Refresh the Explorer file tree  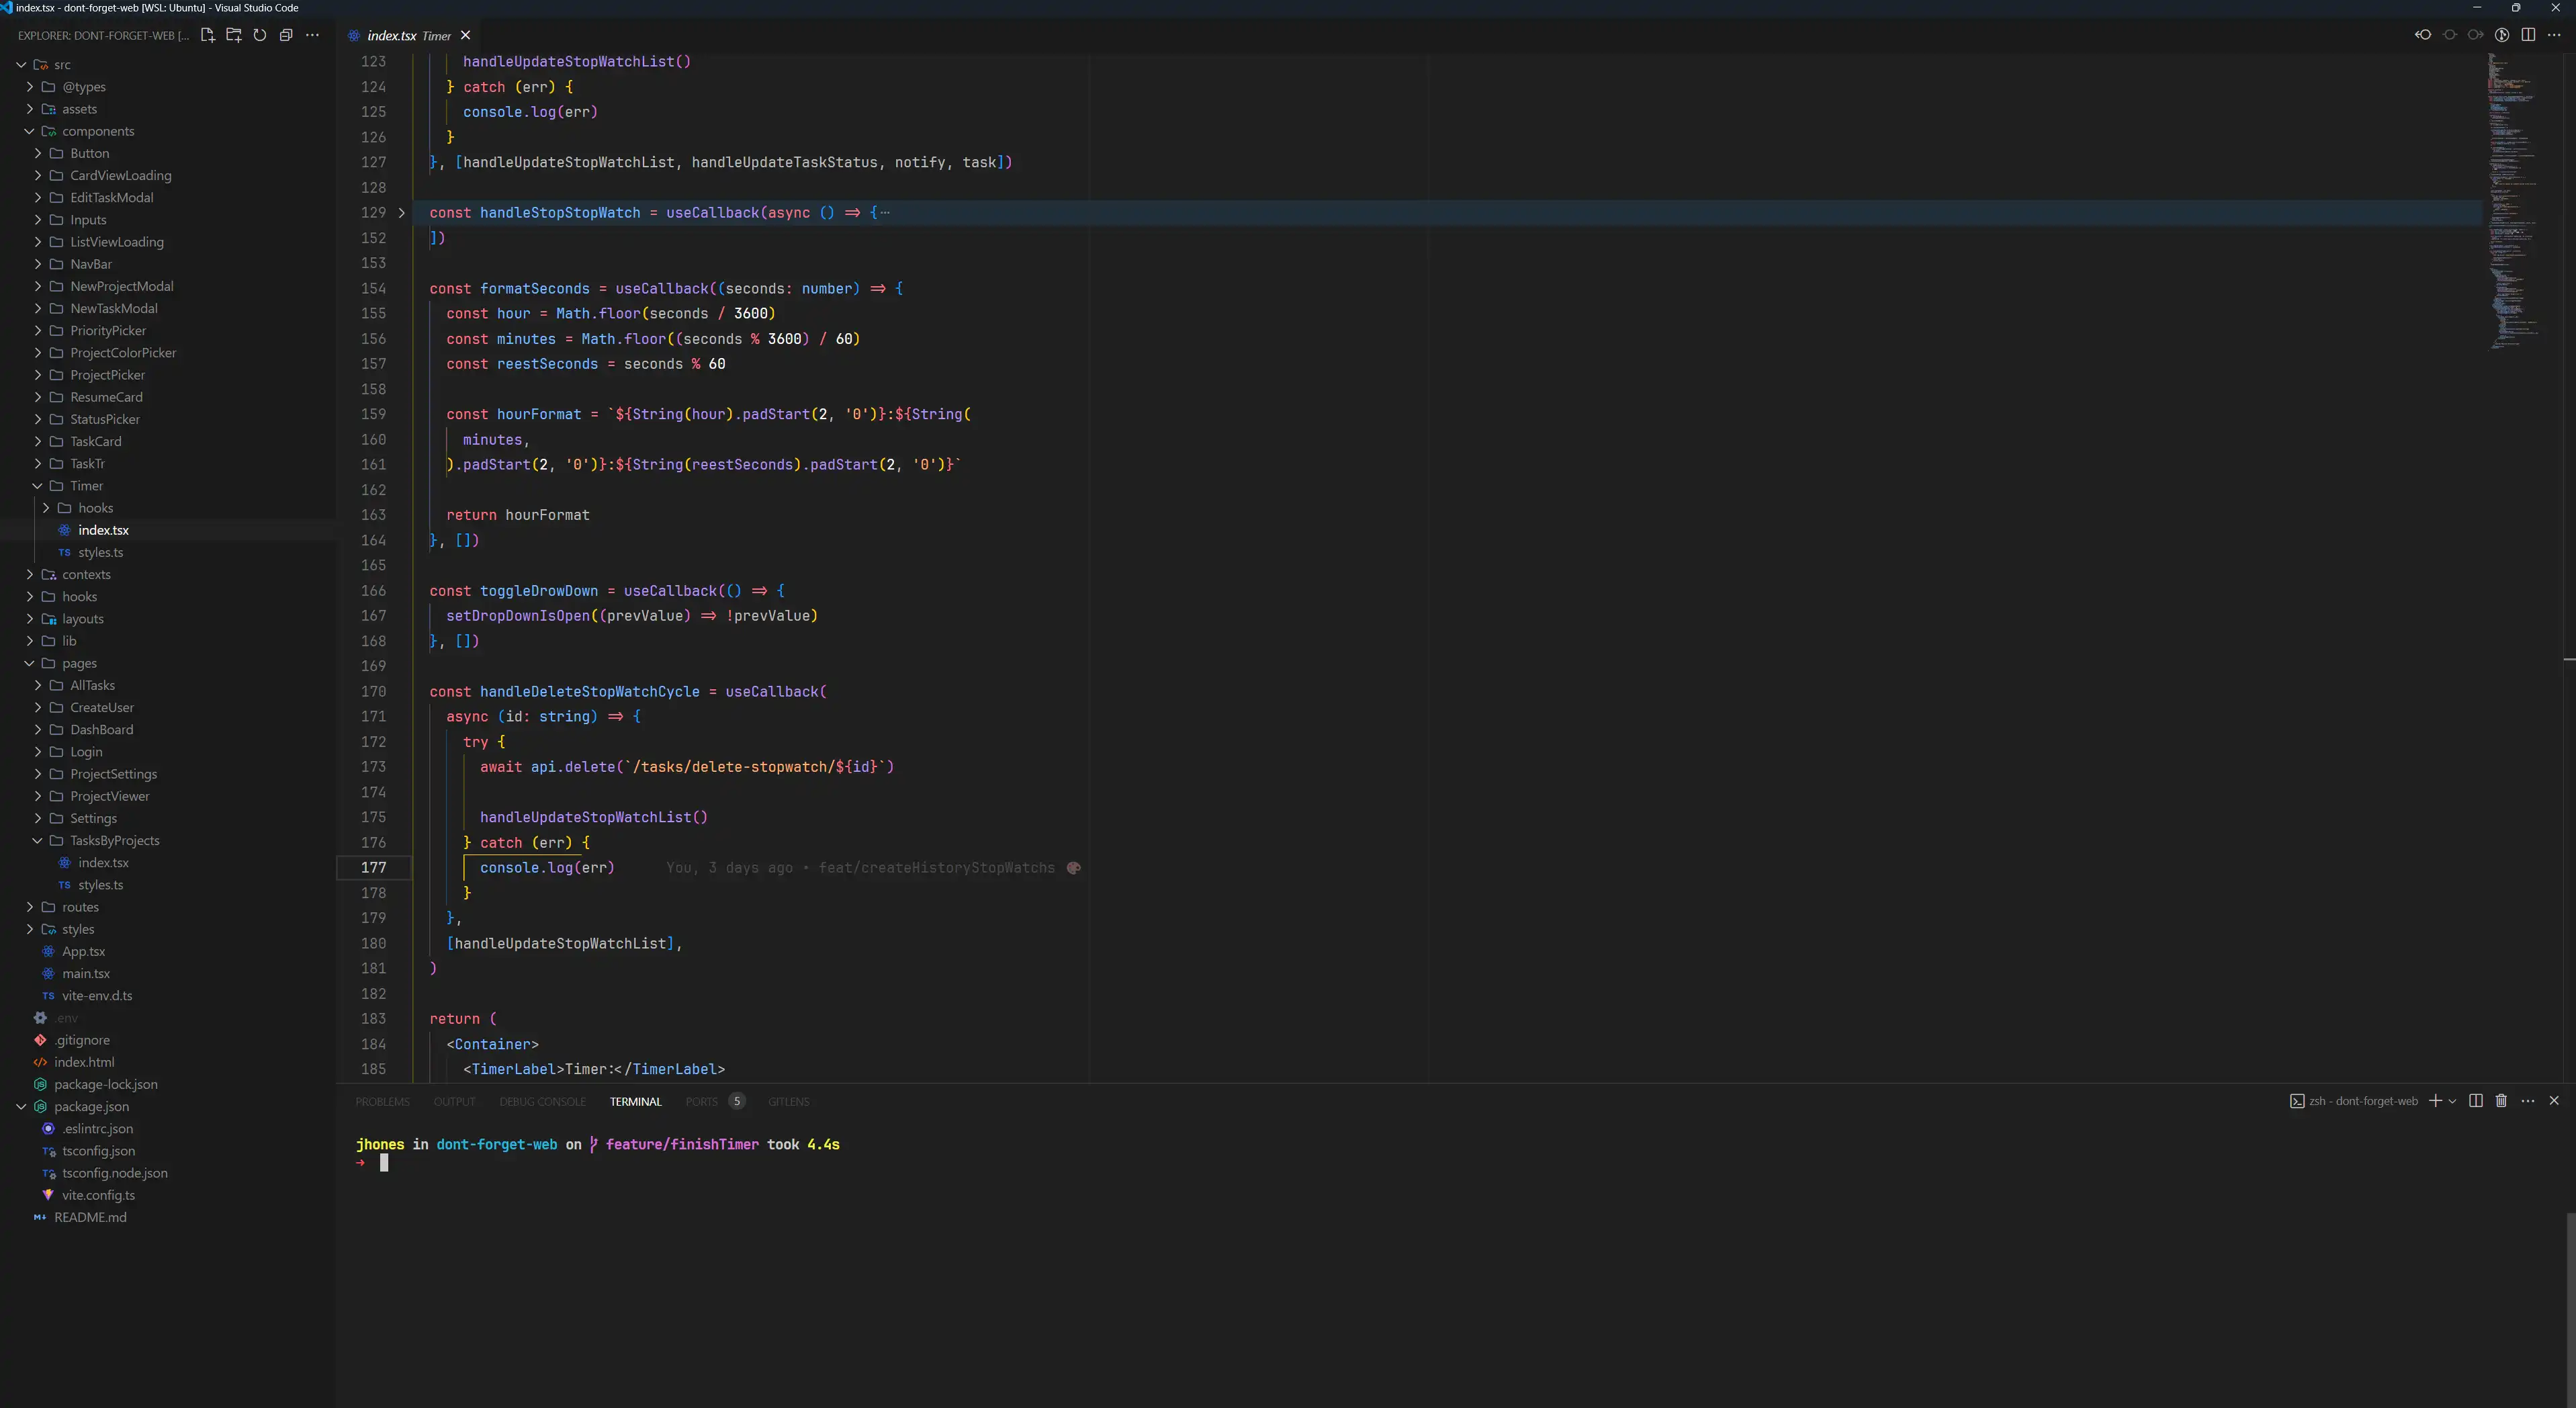tap(260, 35)
